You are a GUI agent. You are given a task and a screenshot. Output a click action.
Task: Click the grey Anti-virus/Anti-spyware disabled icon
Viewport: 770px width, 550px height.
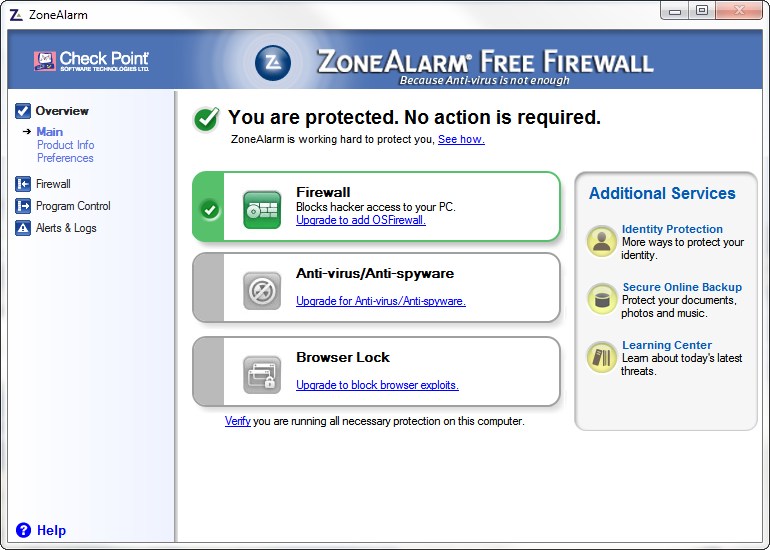click(262, 291)
